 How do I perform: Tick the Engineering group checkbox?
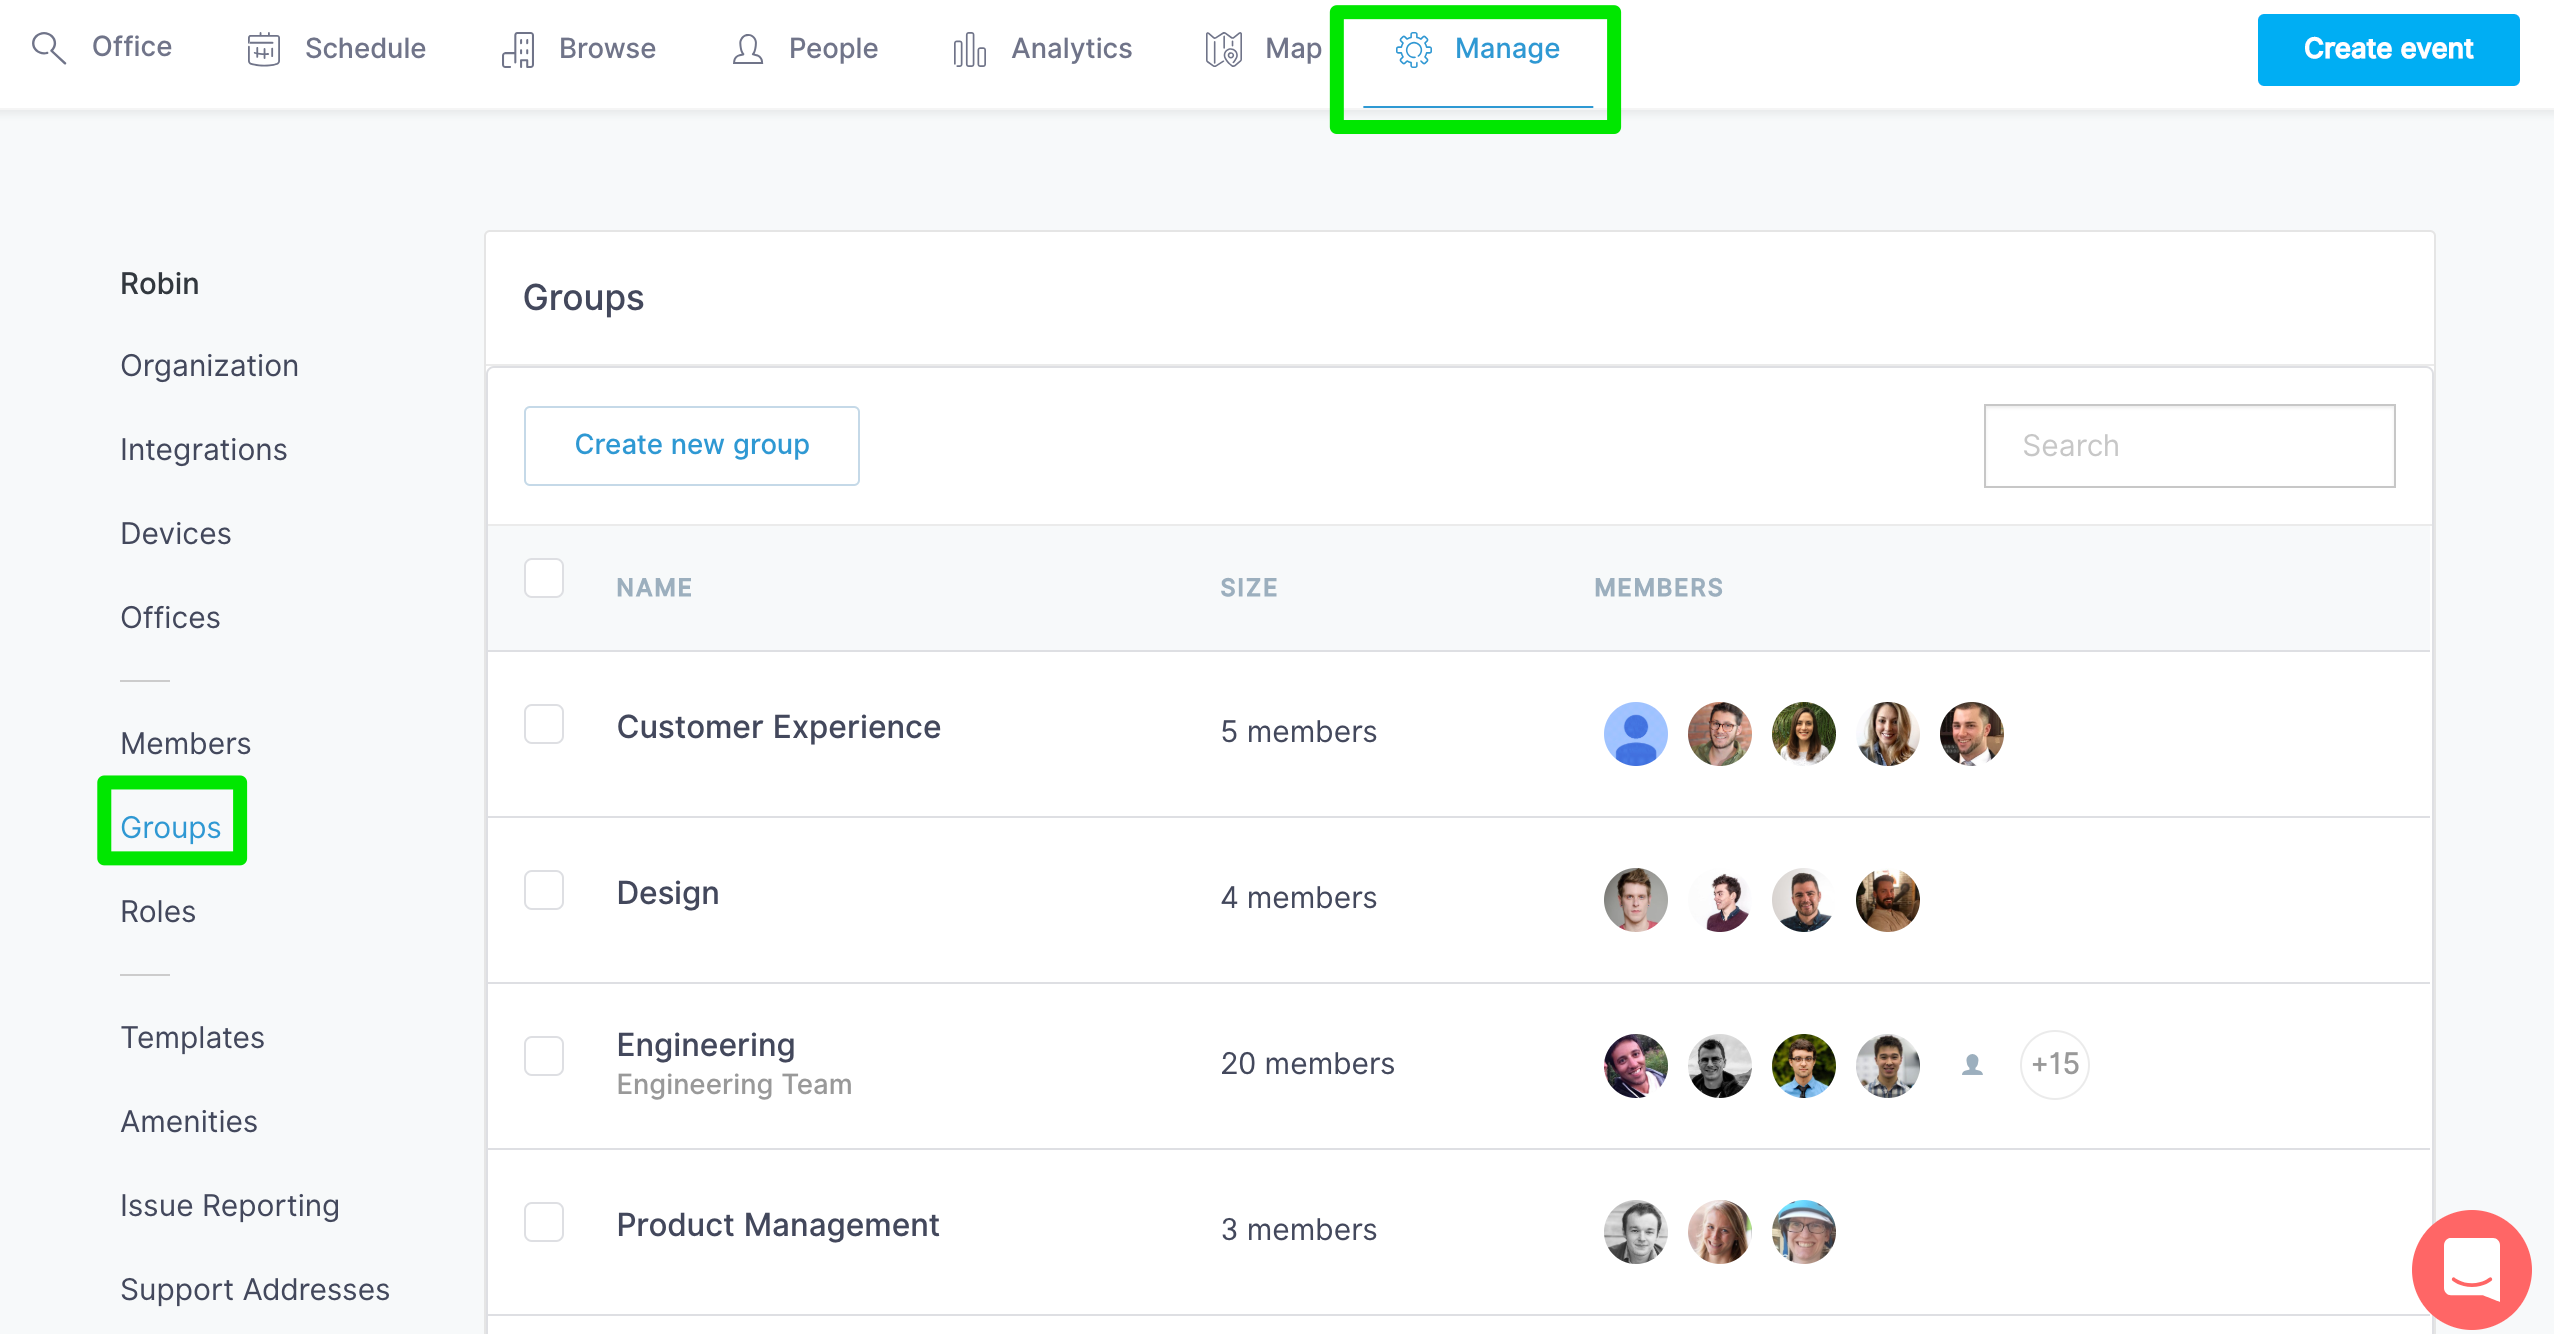tap(544, 1056)
